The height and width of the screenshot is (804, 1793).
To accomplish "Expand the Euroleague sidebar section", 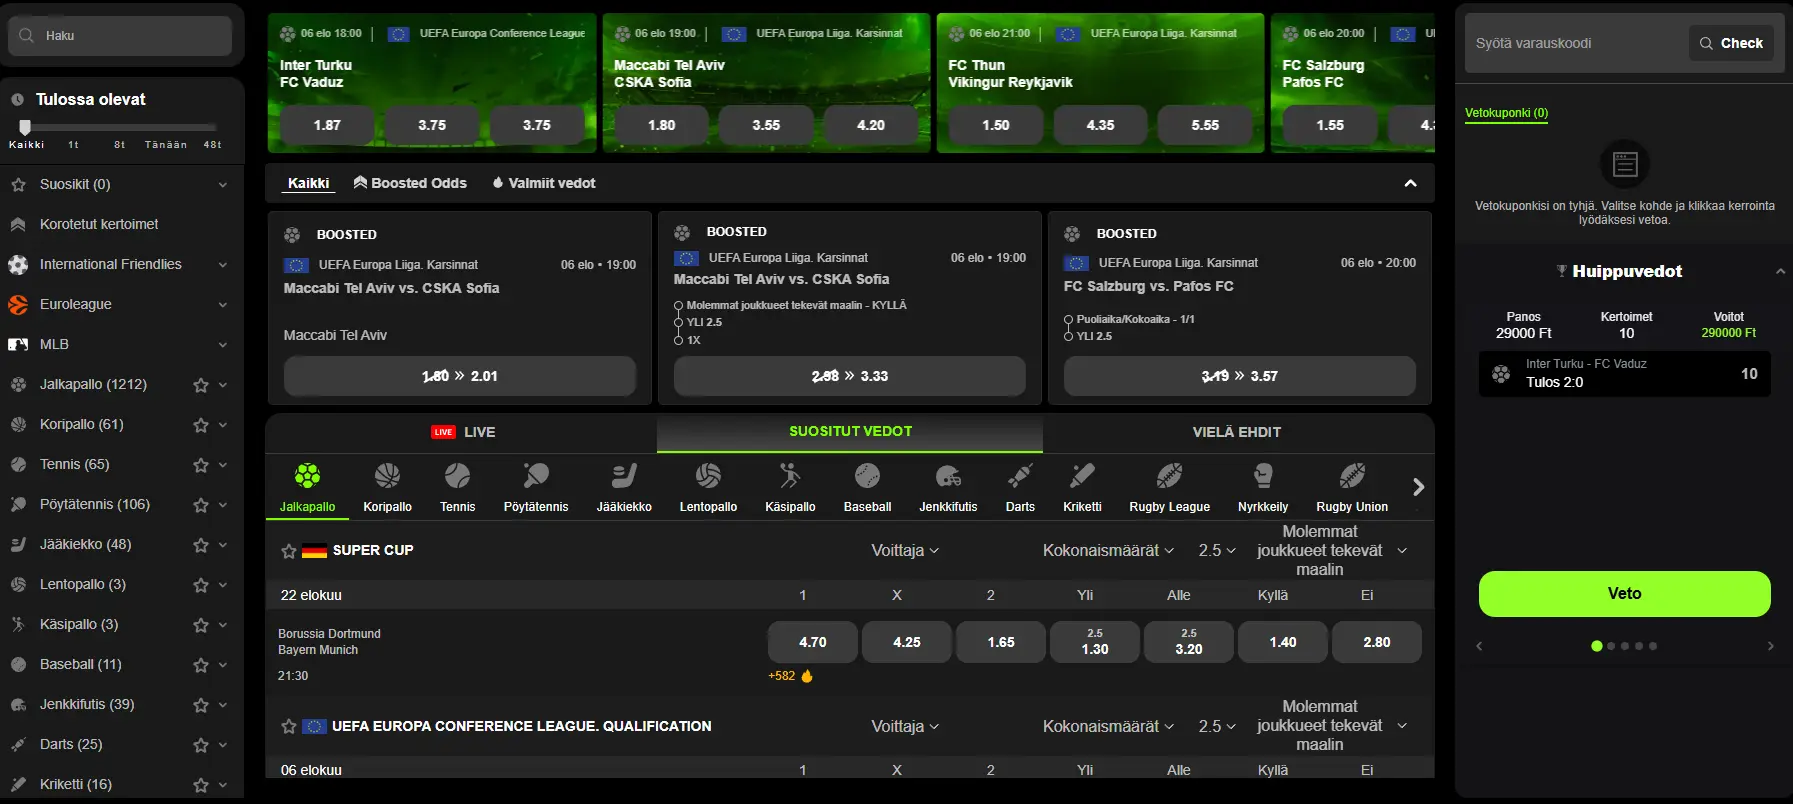I will [222, 305].
